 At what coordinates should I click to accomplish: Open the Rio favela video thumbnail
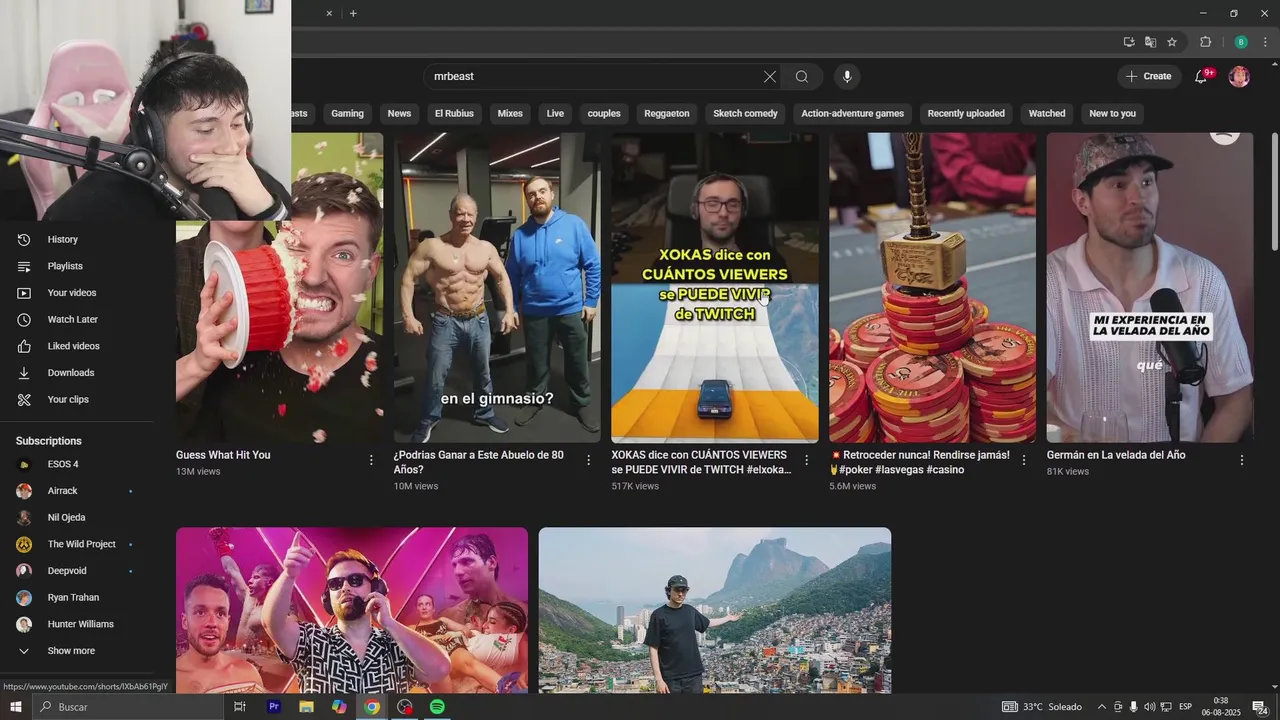click(x=715, y=610)
